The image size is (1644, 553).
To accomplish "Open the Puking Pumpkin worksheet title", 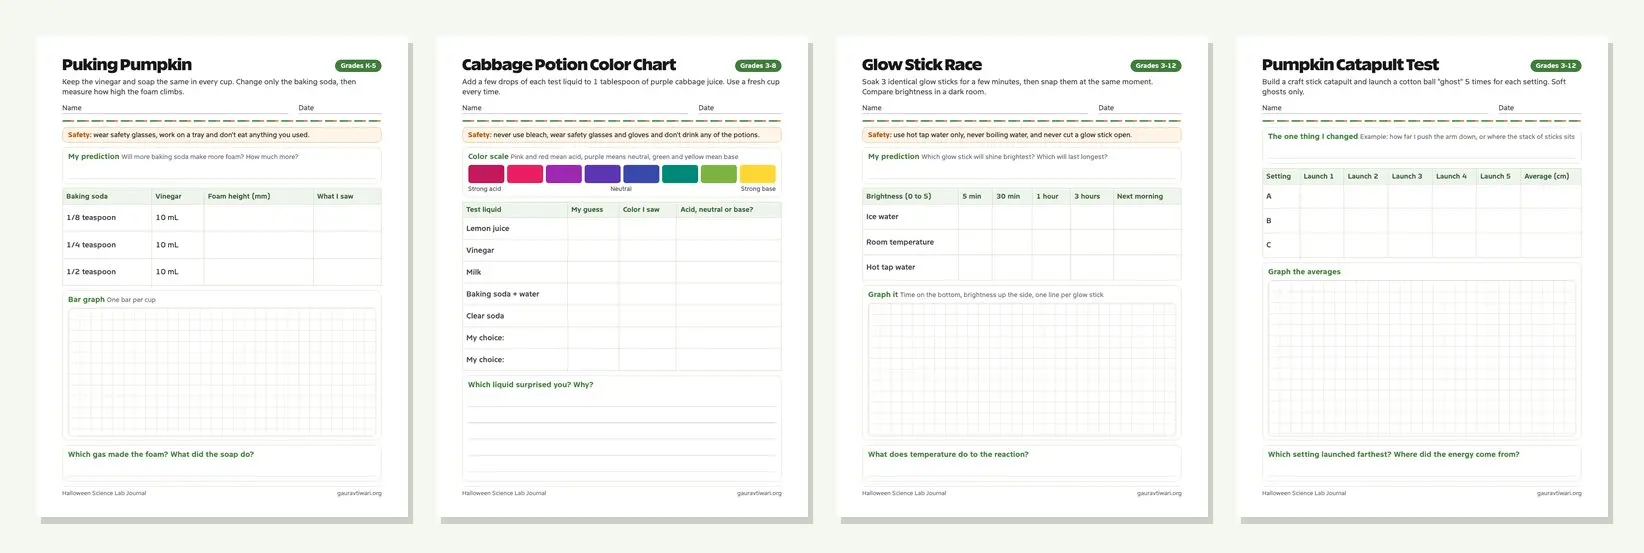I will coord(127,65).
